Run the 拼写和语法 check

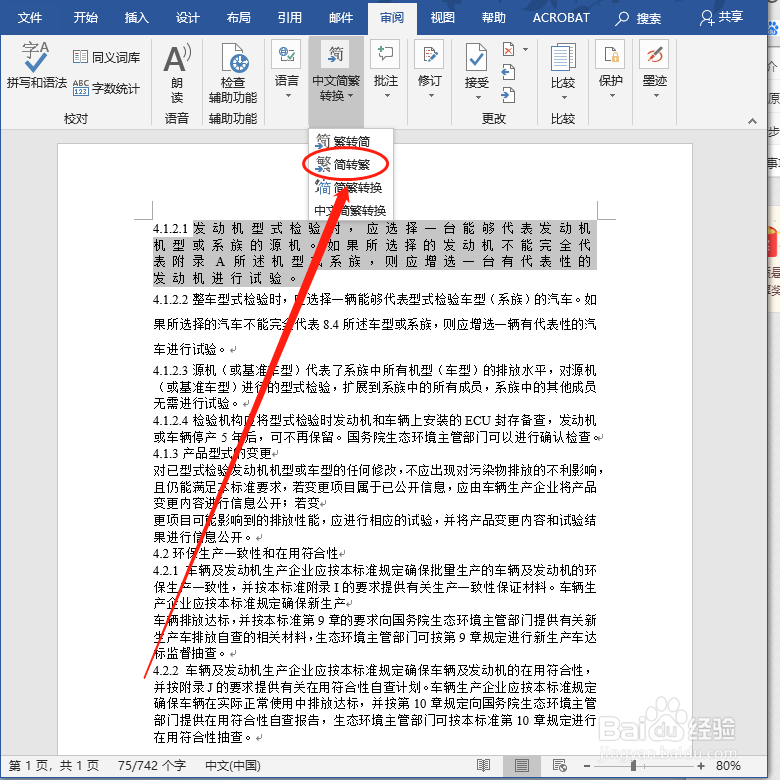(x=36, y=65)
